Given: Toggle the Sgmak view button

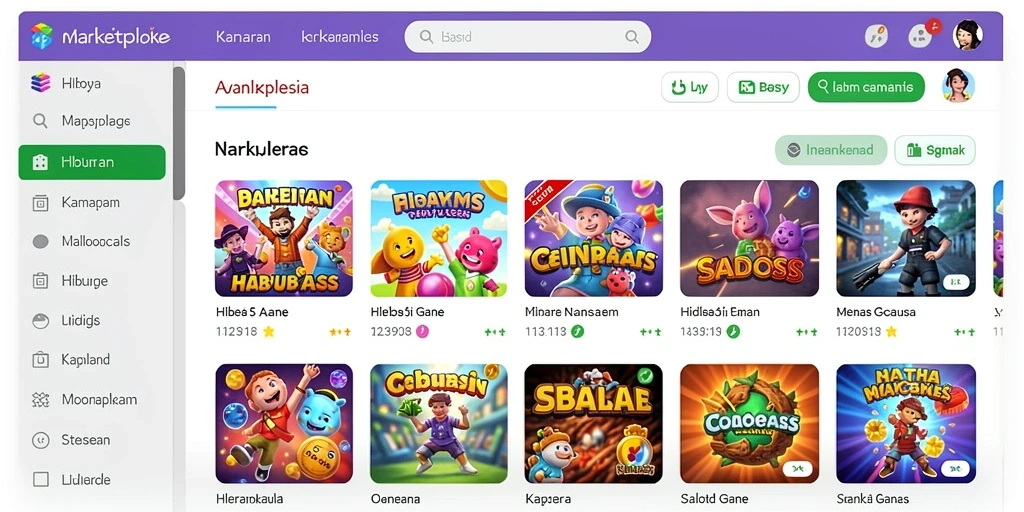Looking at the screenshot, I should pyautogui.click(x=935, y=150).
